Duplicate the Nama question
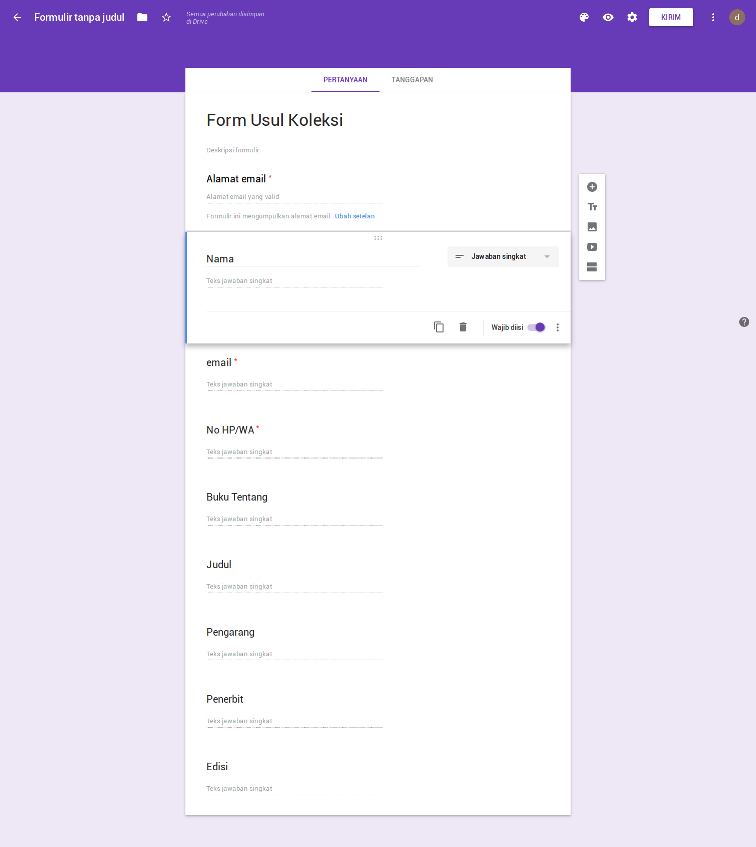The image size is (756, 847). 438,327
